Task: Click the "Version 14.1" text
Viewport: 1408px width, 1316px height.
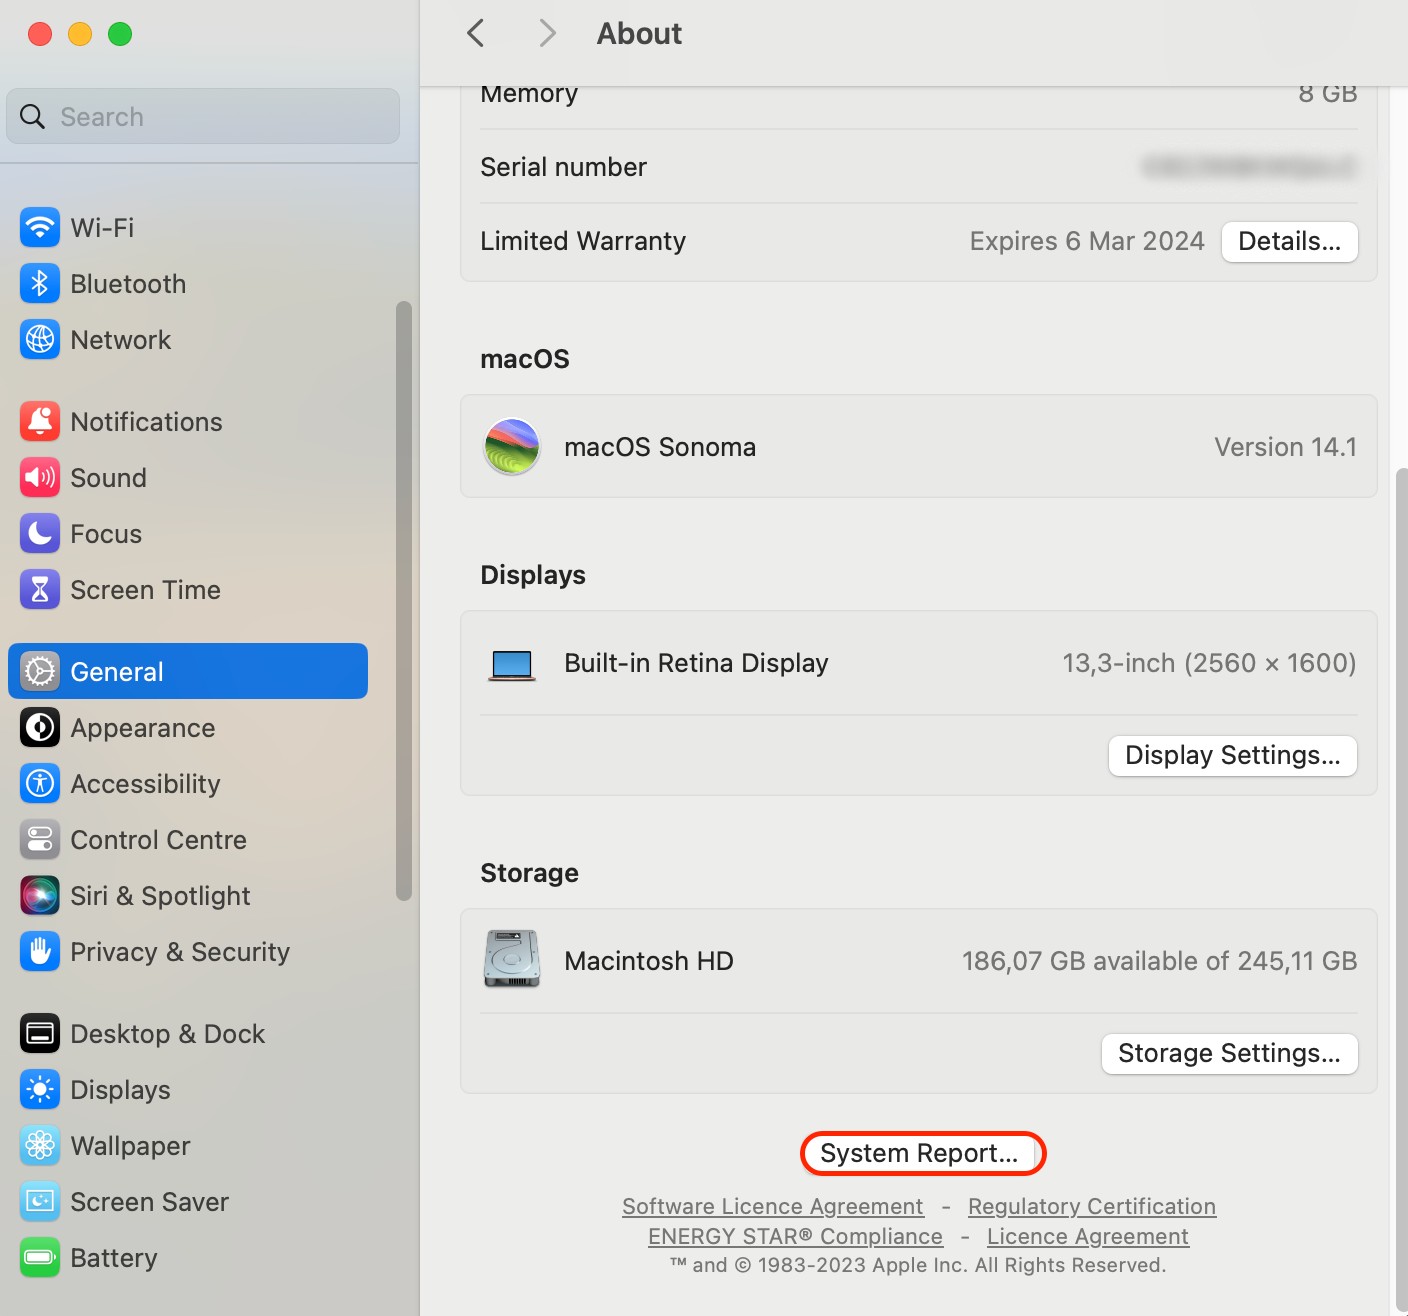Action: [x=1285, y=447]
